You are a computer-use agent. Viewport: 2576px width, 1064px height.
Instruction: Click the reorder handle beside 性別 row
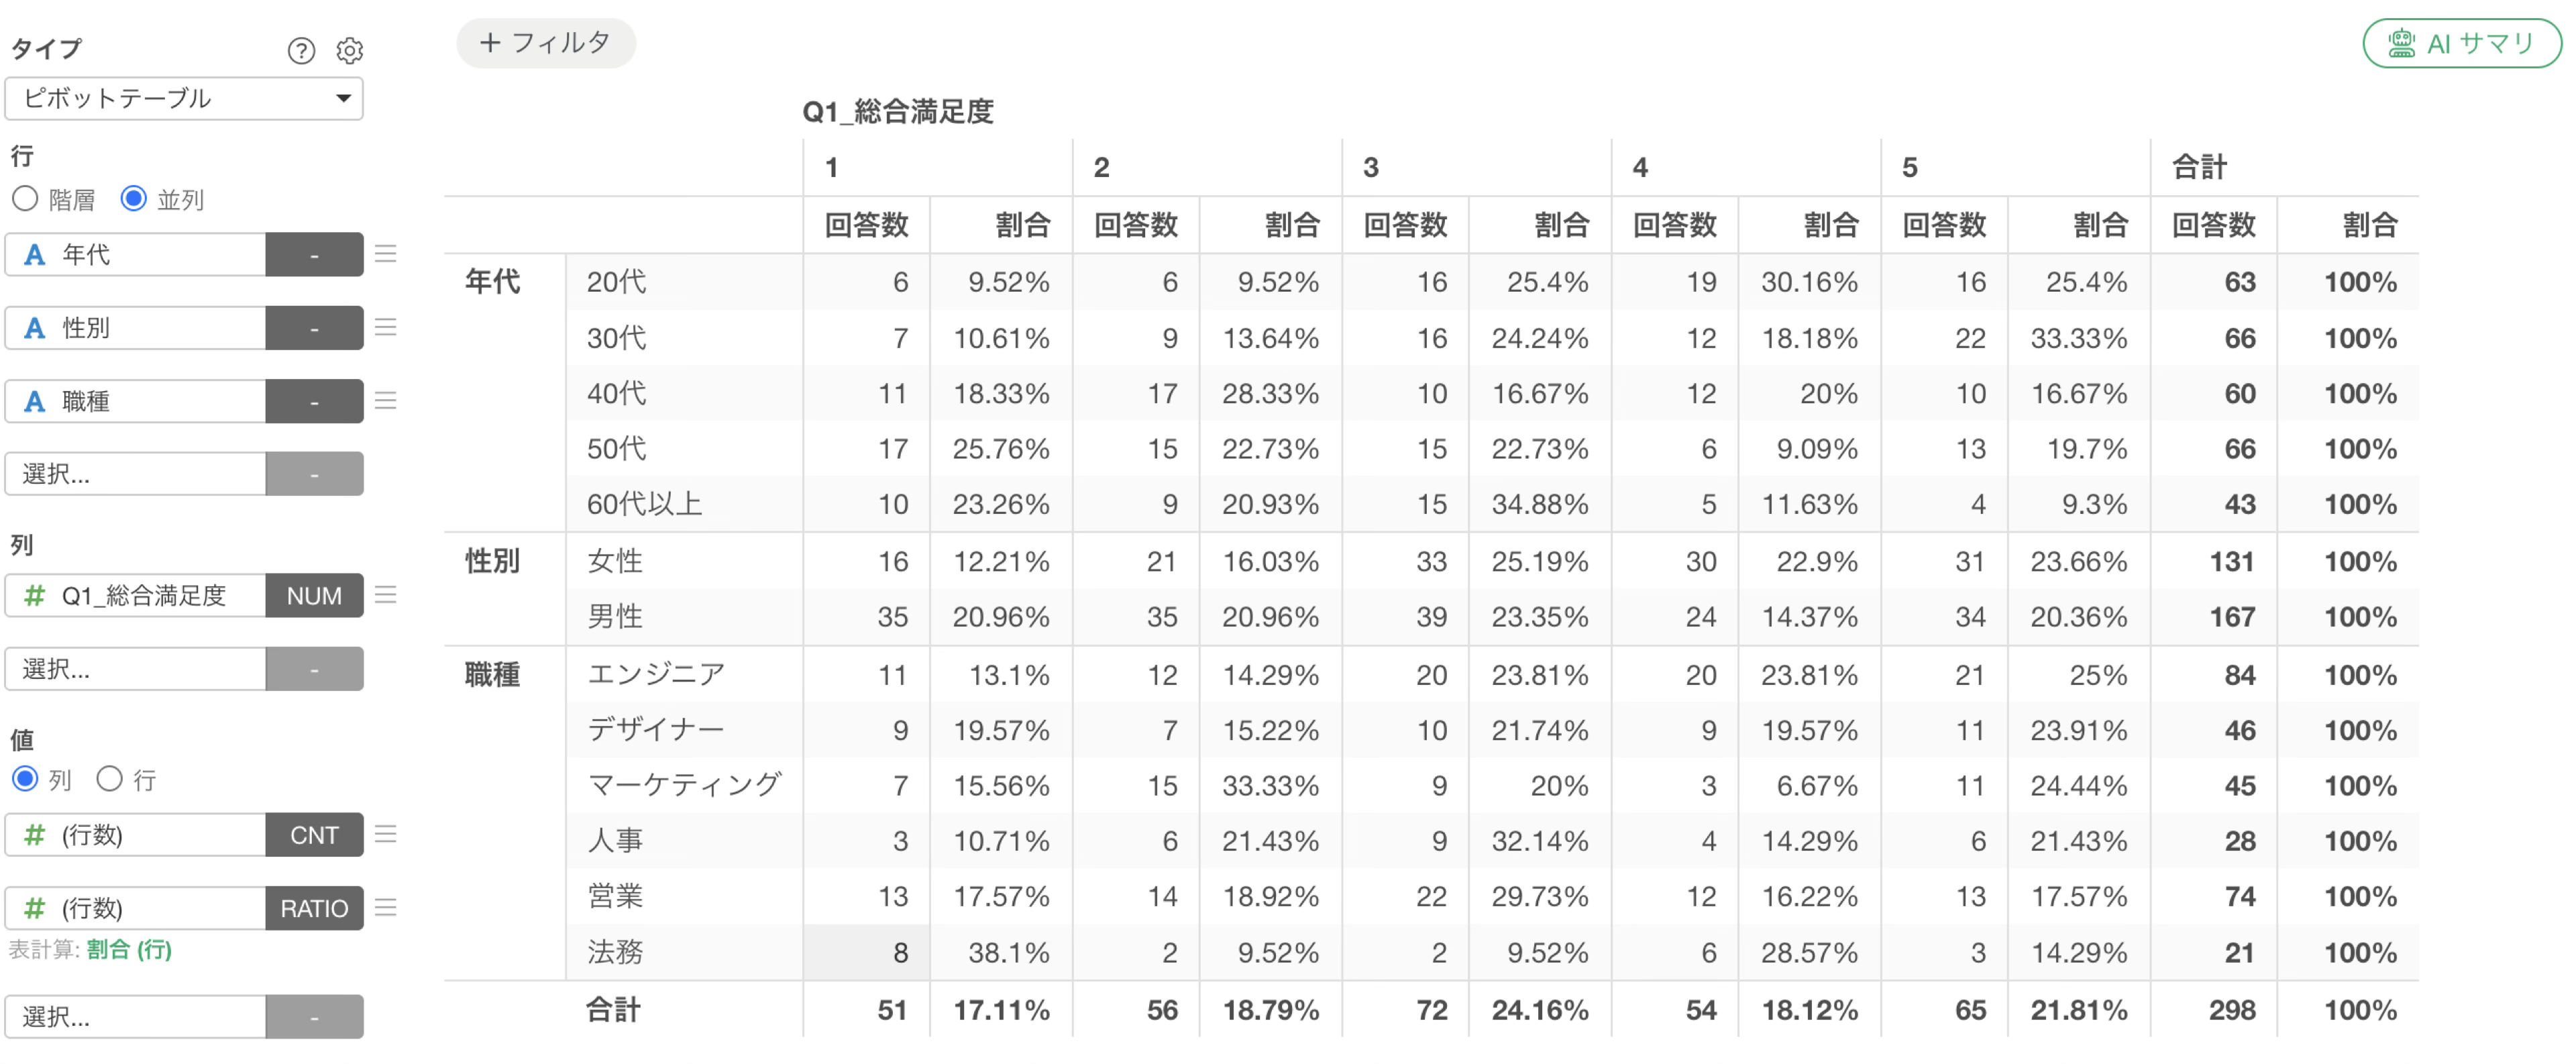tap(386, 327)
